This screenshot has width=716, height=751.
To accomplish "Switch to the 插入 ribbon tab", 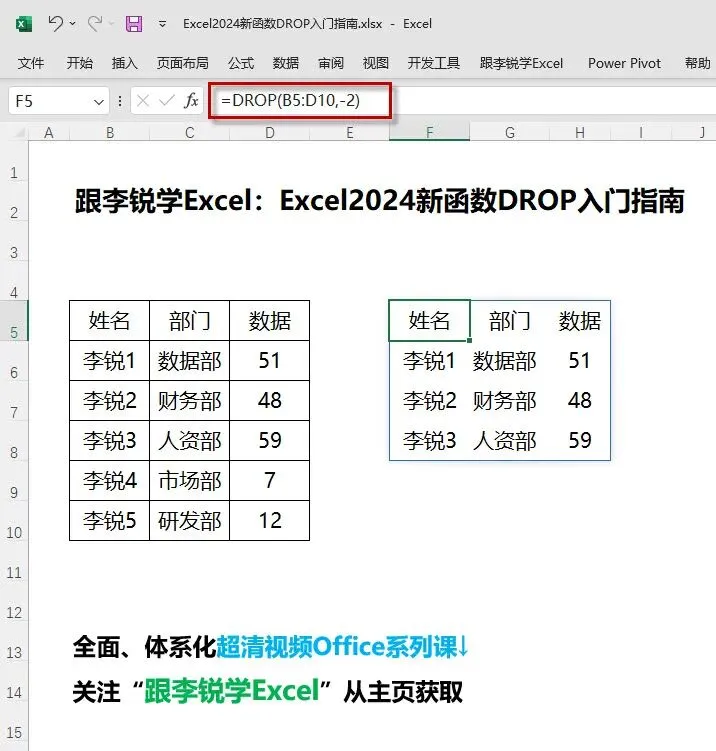I will pyautogui.click(x=125, y=63).
